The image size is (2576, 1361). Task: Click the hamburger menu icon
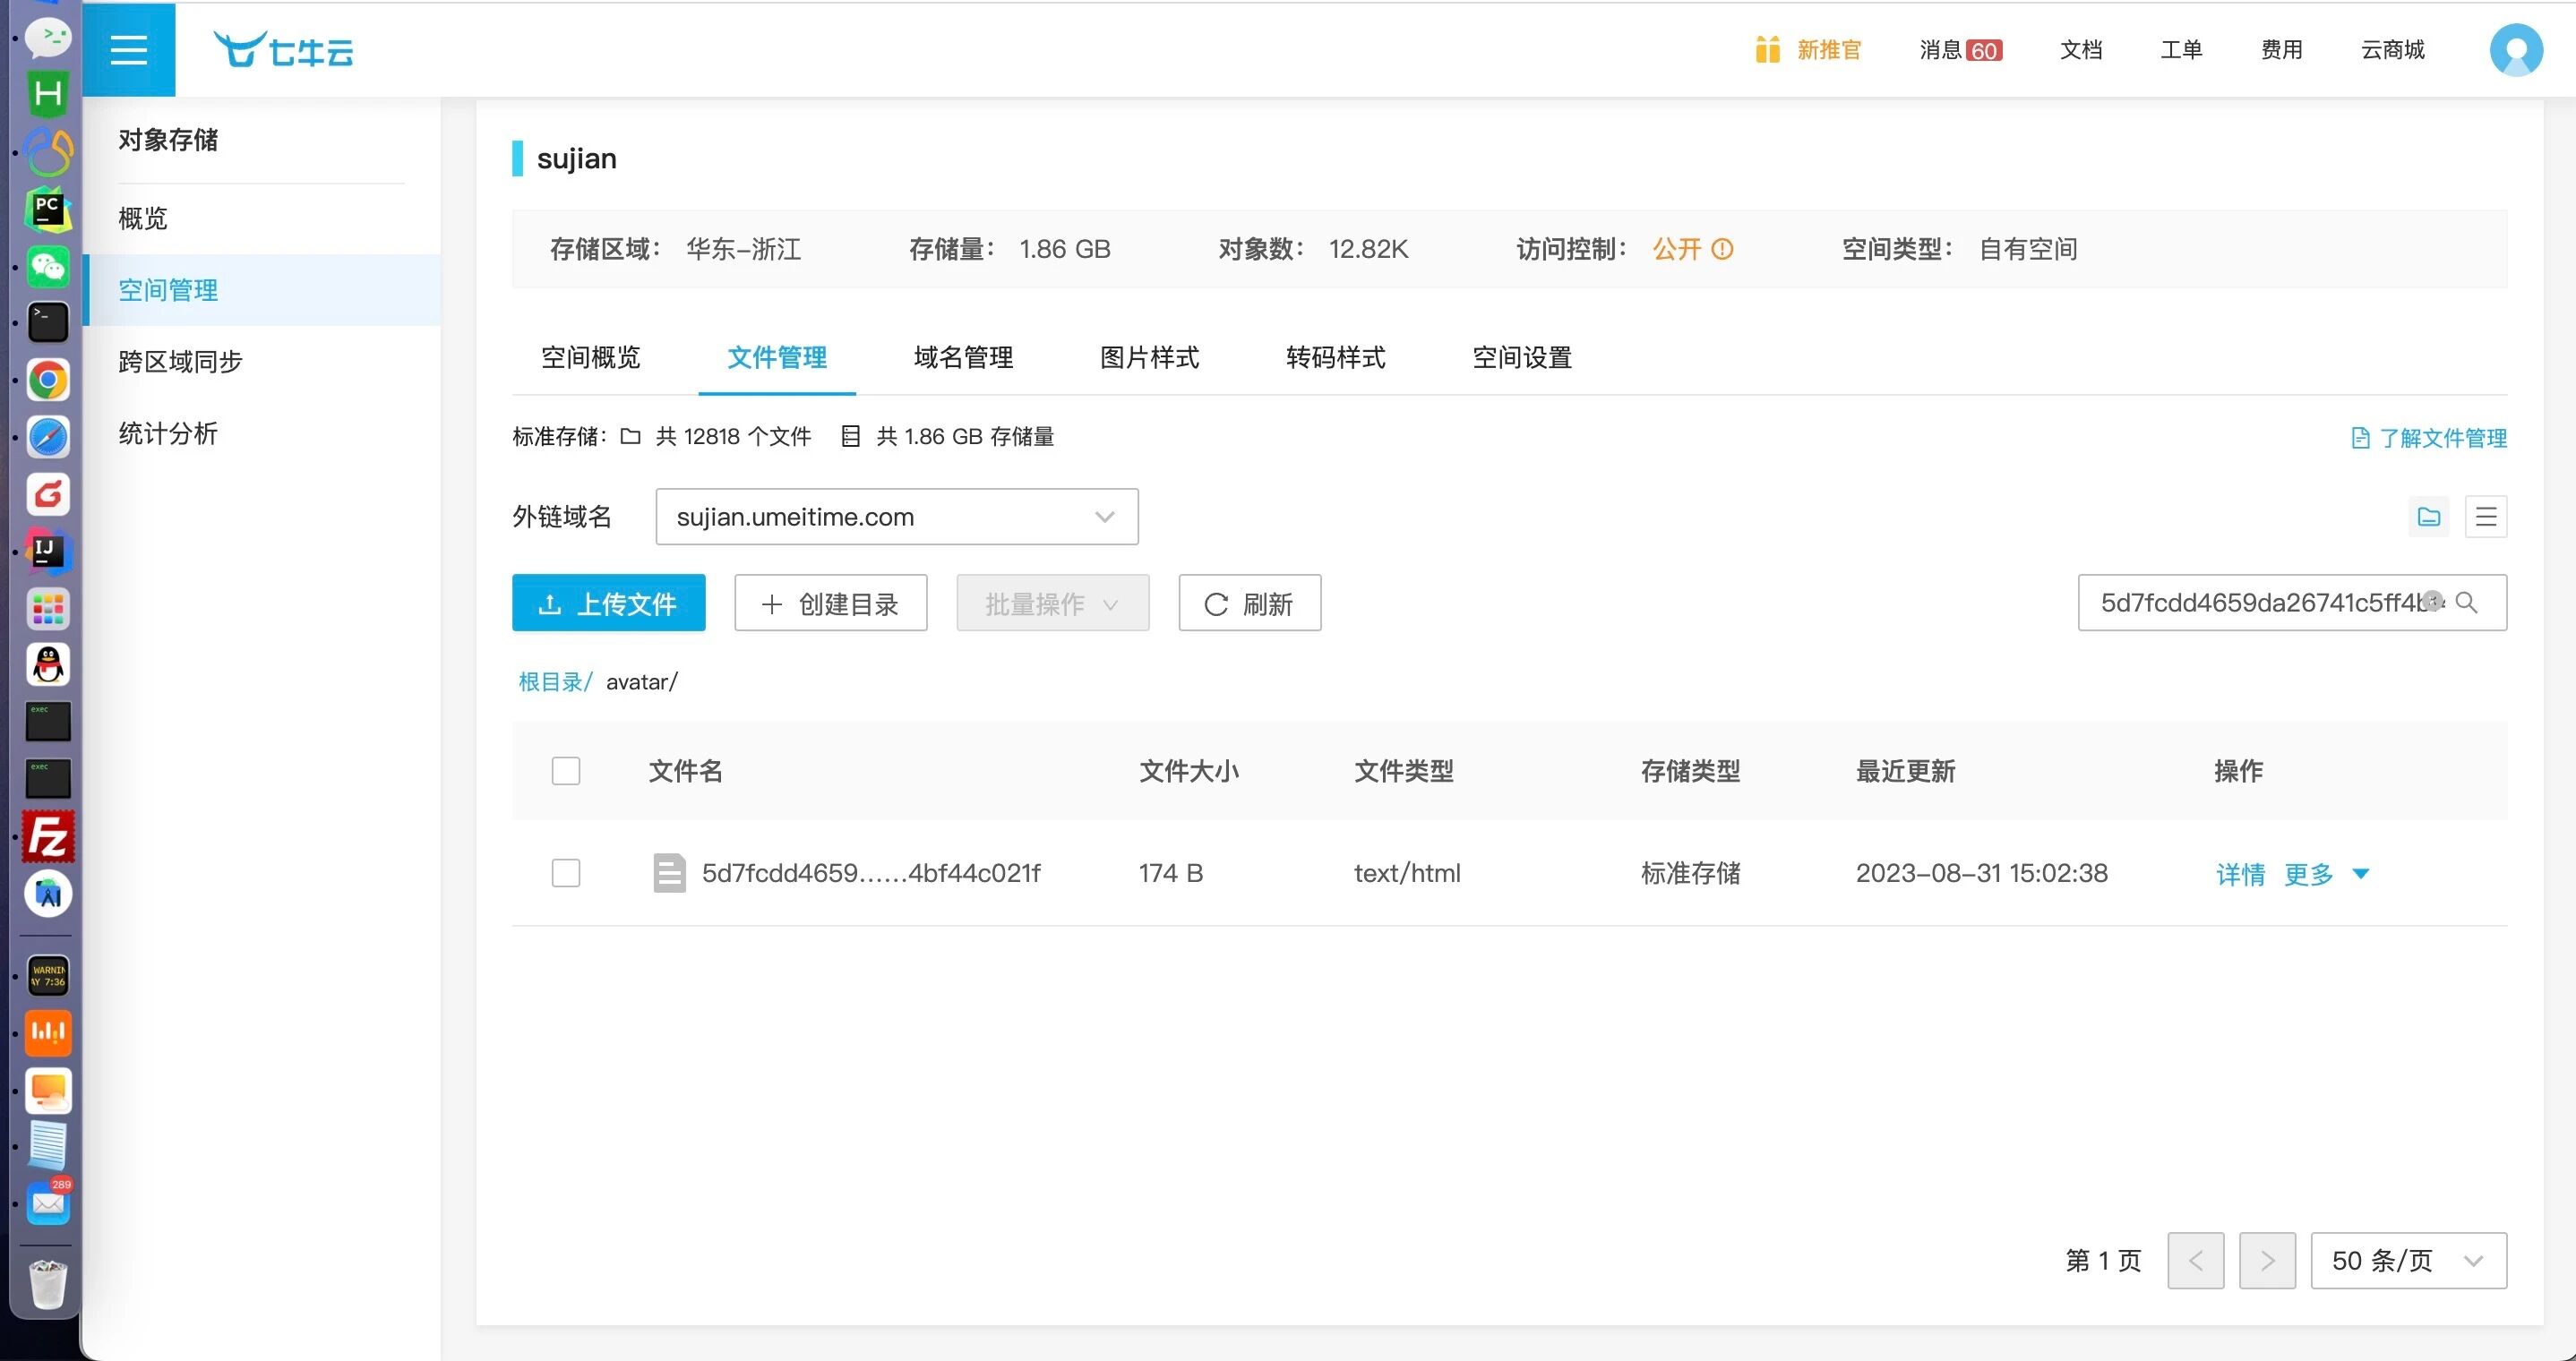[128, 50]
